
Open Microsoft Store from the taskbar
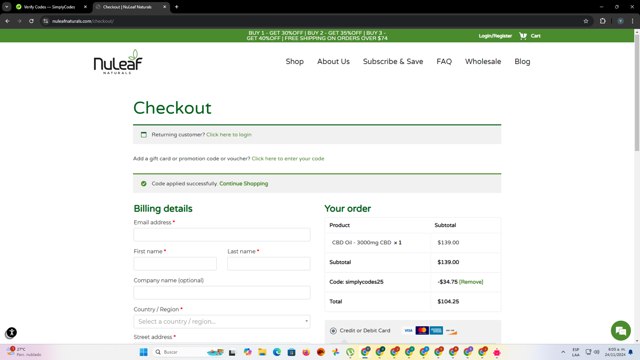[291, 352]
